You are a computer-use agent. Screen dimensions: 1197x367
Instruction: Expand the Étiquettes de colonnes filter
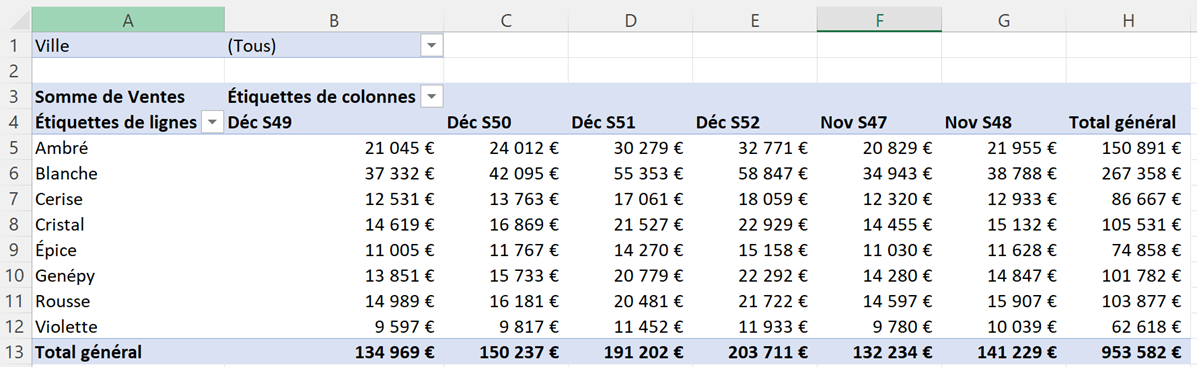(432, 97)
